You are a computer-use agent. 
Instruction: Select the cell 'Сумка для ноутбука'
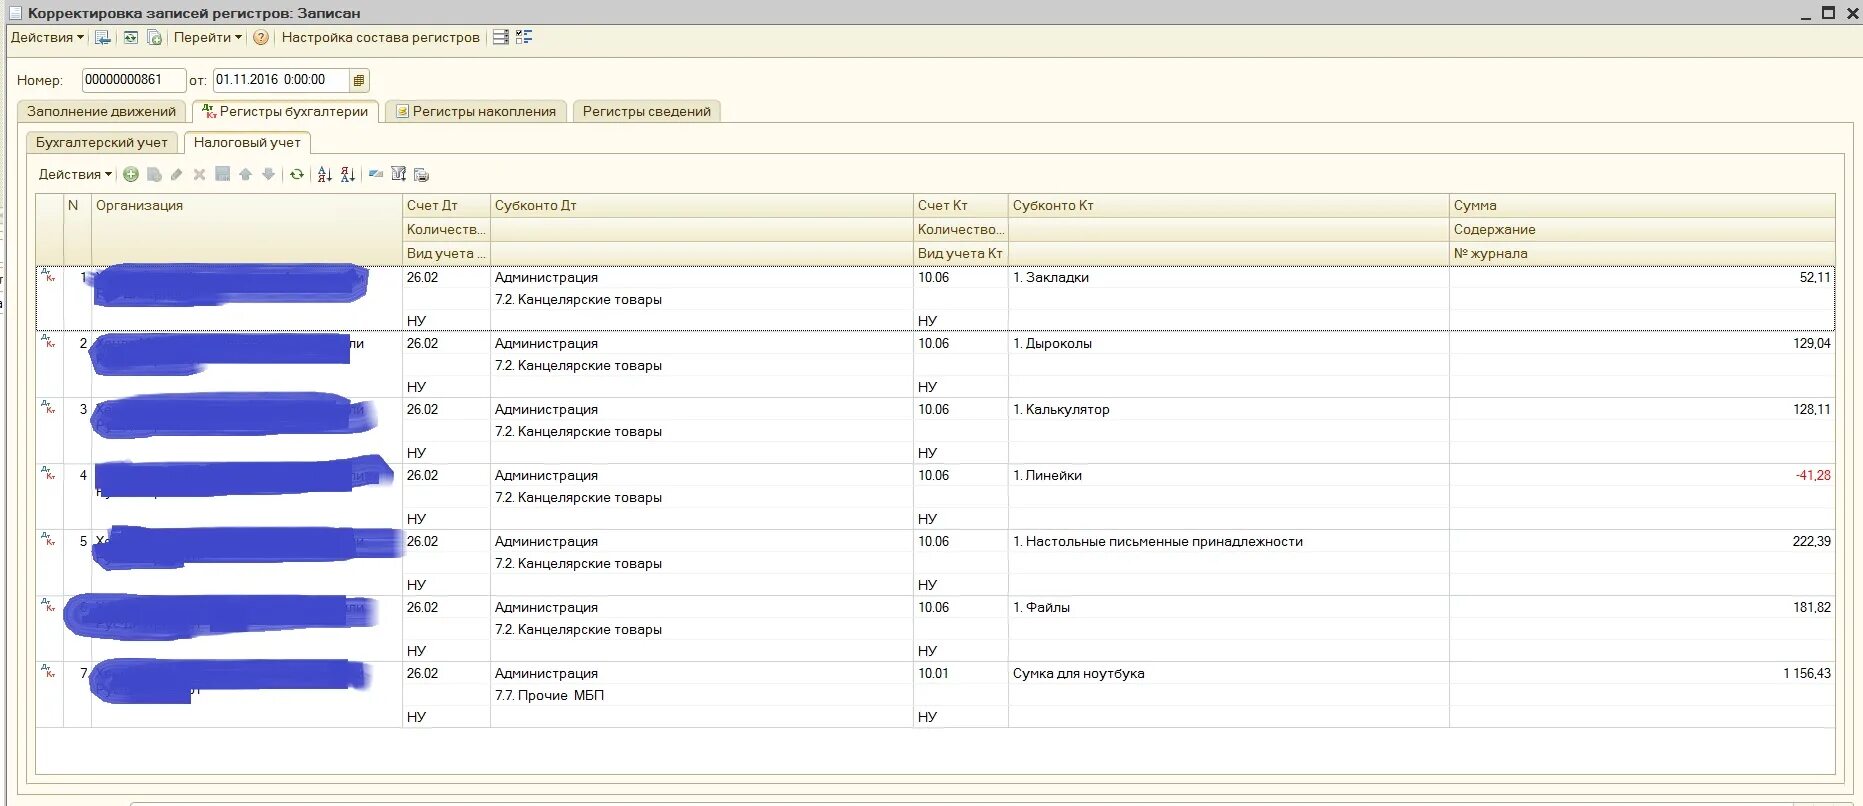[x=1228, y=673]
